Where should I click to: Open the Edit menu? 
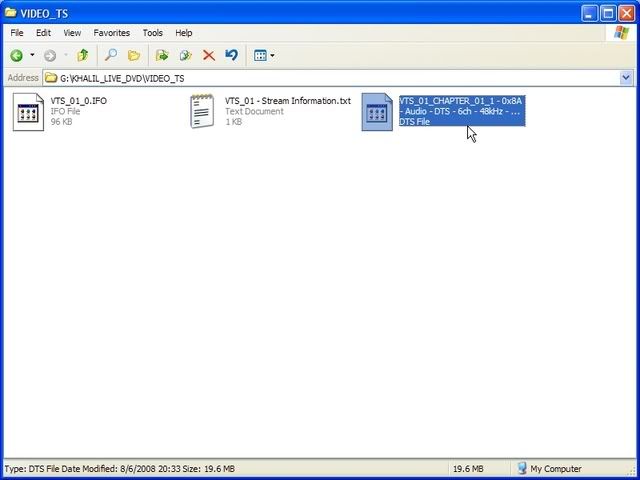(x=43, y=33)
